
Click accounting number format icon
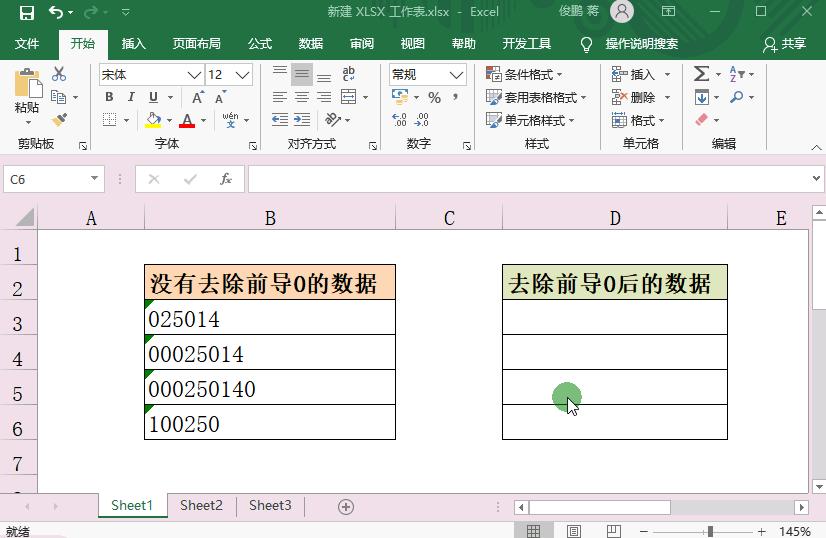click(x=400, y=97)
